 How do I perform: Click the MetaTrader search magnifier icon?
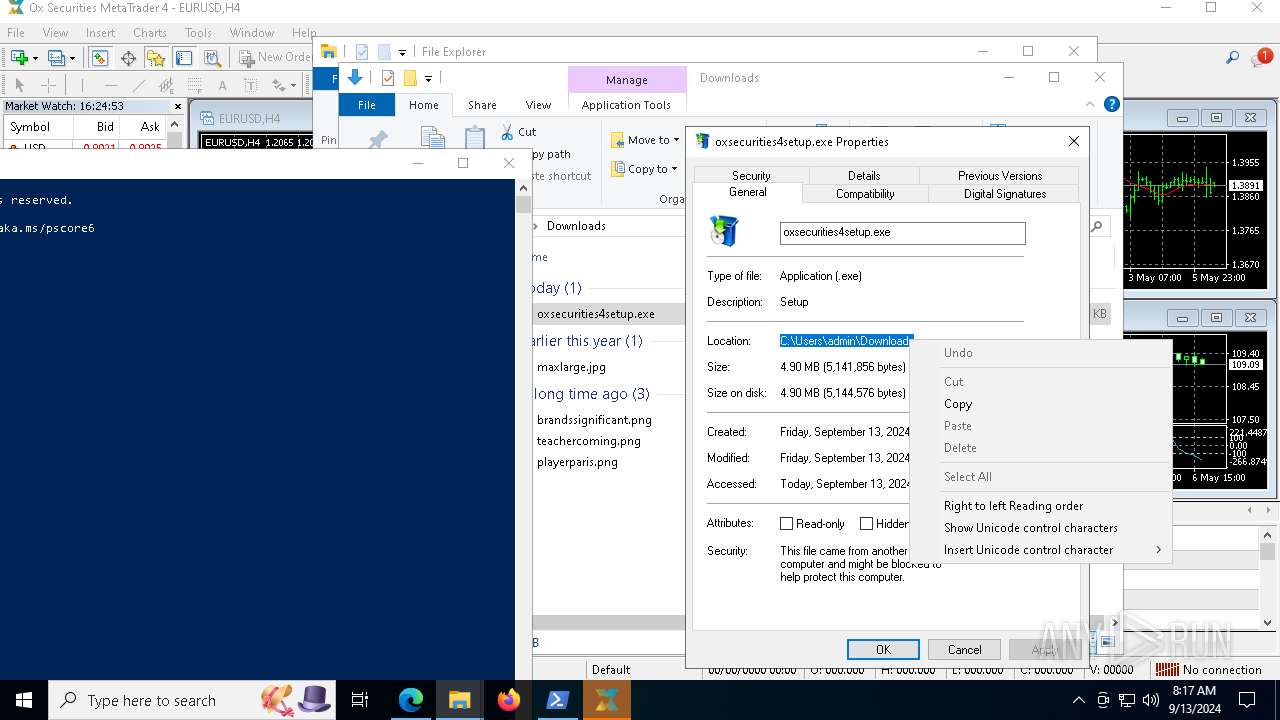pos(1233,58)
